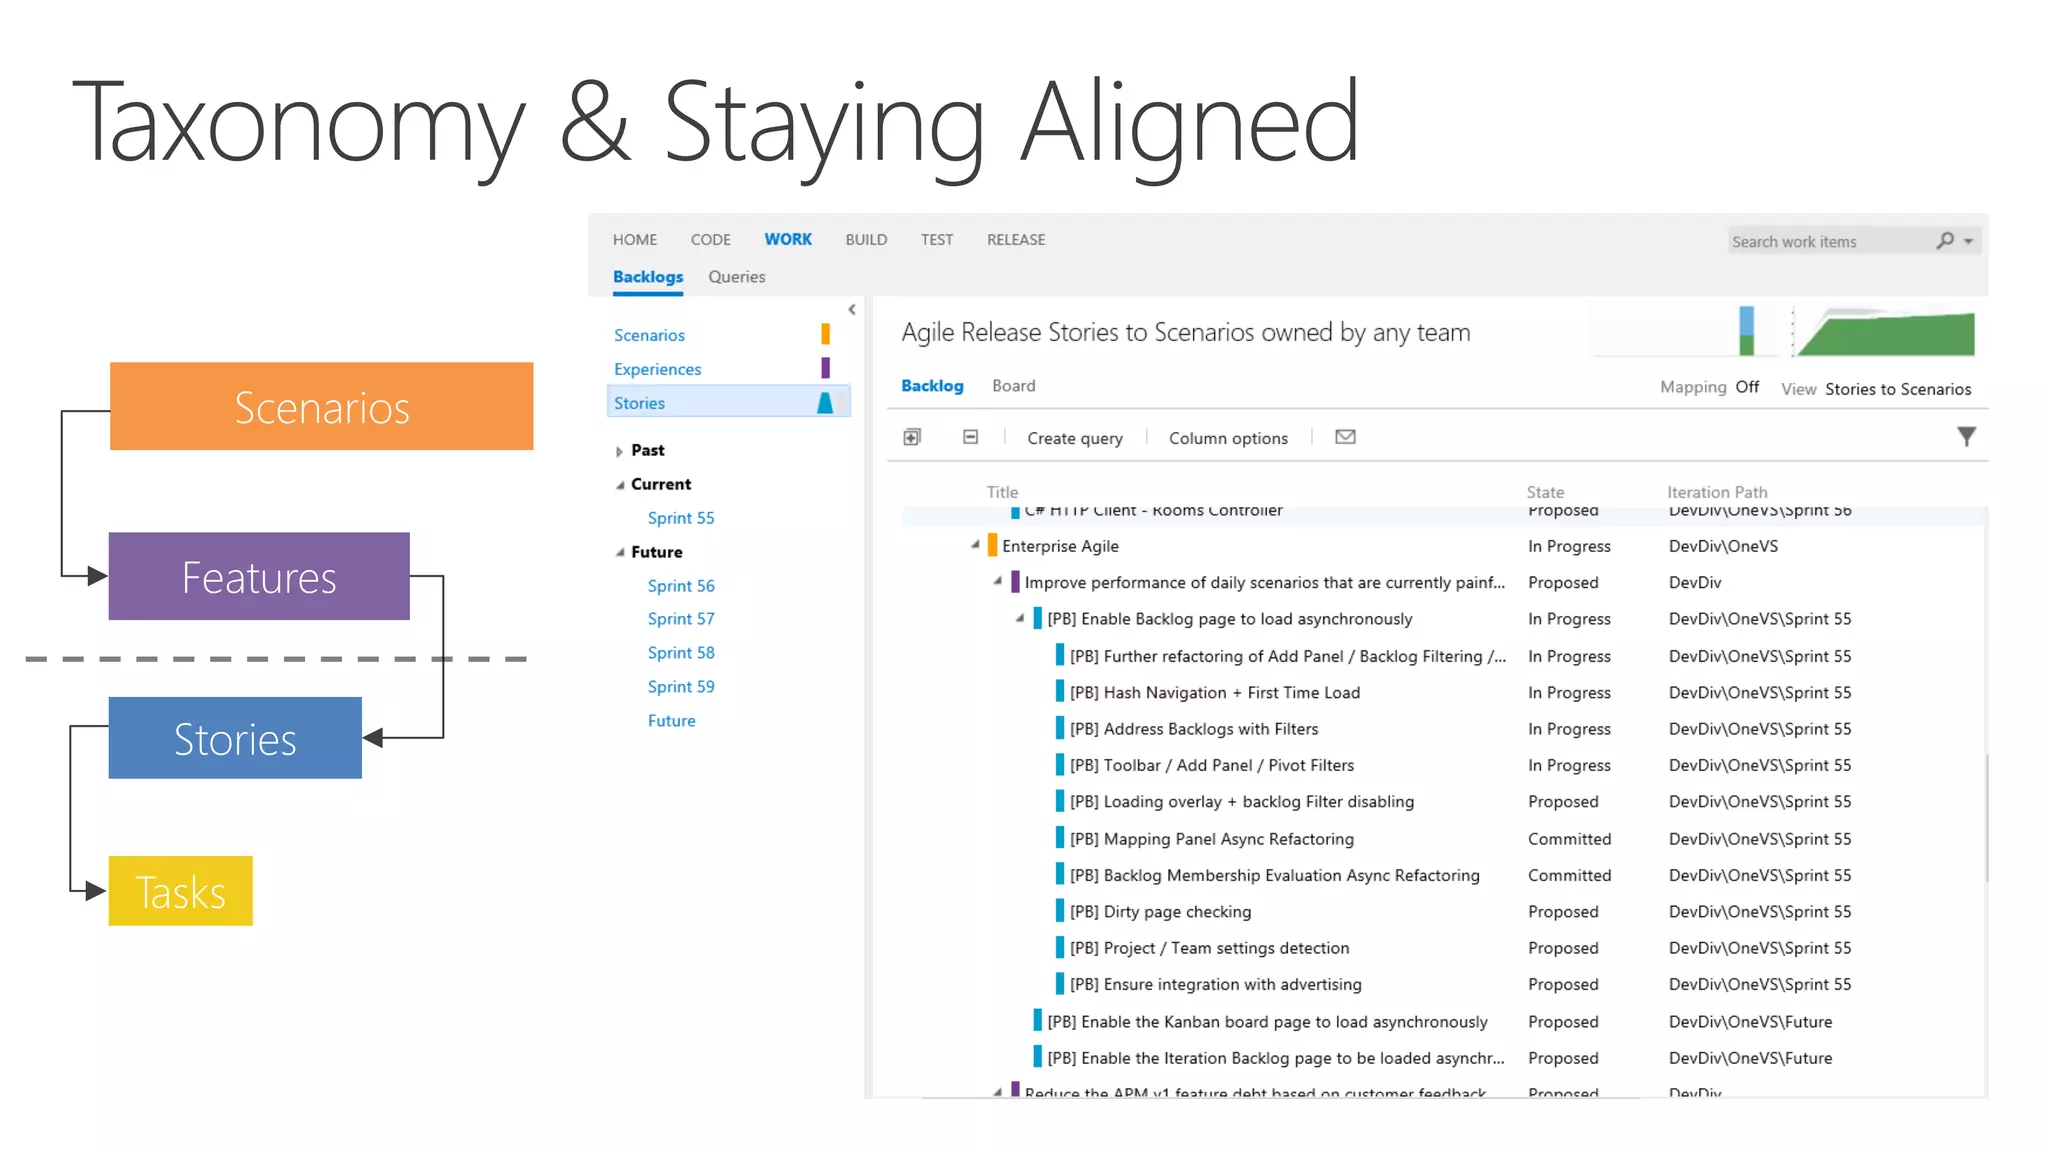Image resolution: width=2048 pixels, height=1150 pixels.
Task: Click the orange Scenarios color bar
Action: (x=825, y=334)
